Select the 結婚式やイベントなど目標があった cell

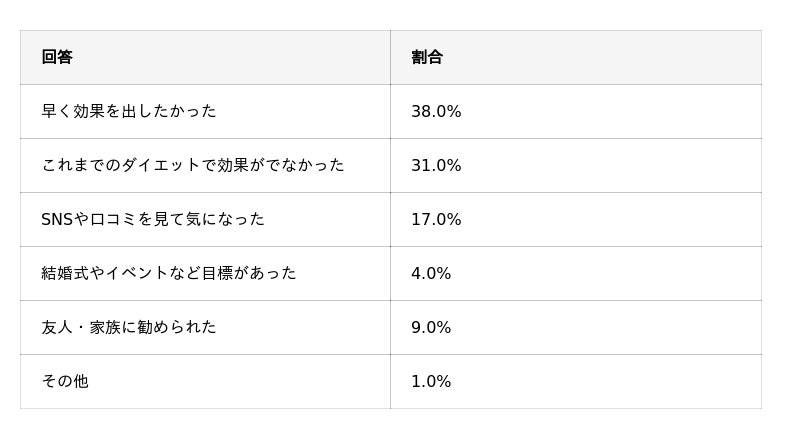(169, 273)
